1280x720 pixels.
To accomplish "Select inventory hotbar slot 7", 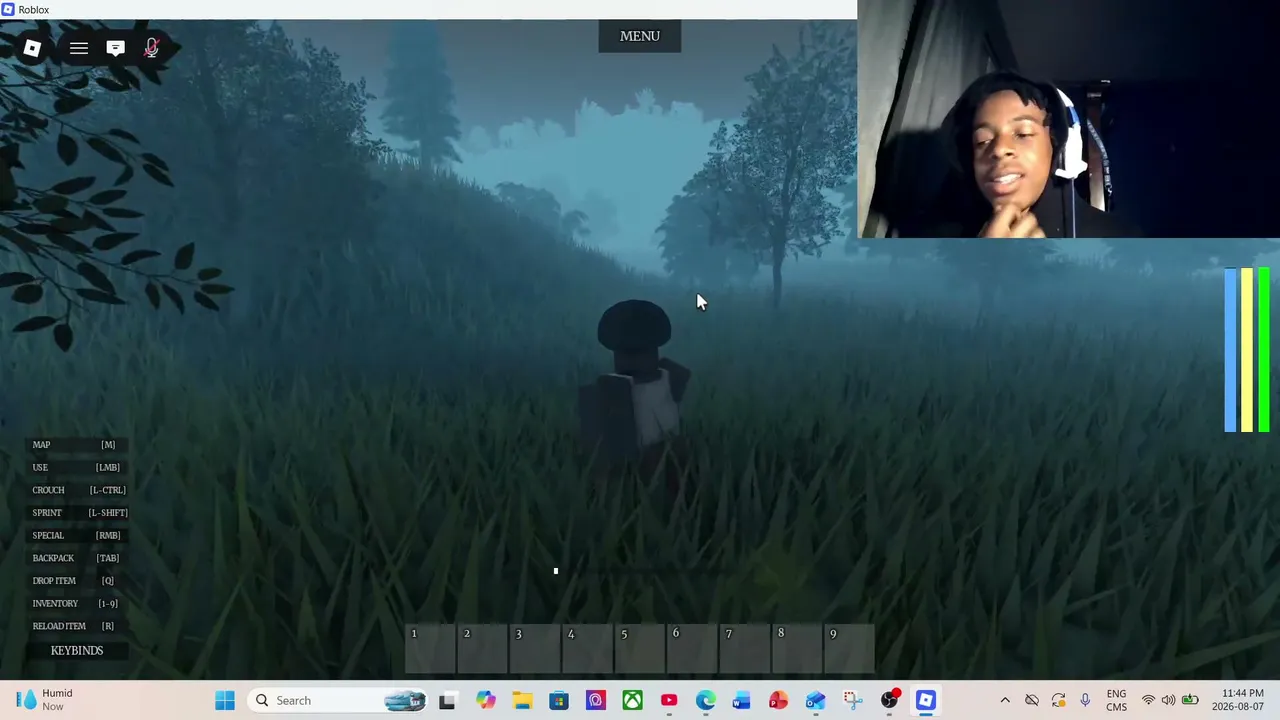I will (745, 649).
